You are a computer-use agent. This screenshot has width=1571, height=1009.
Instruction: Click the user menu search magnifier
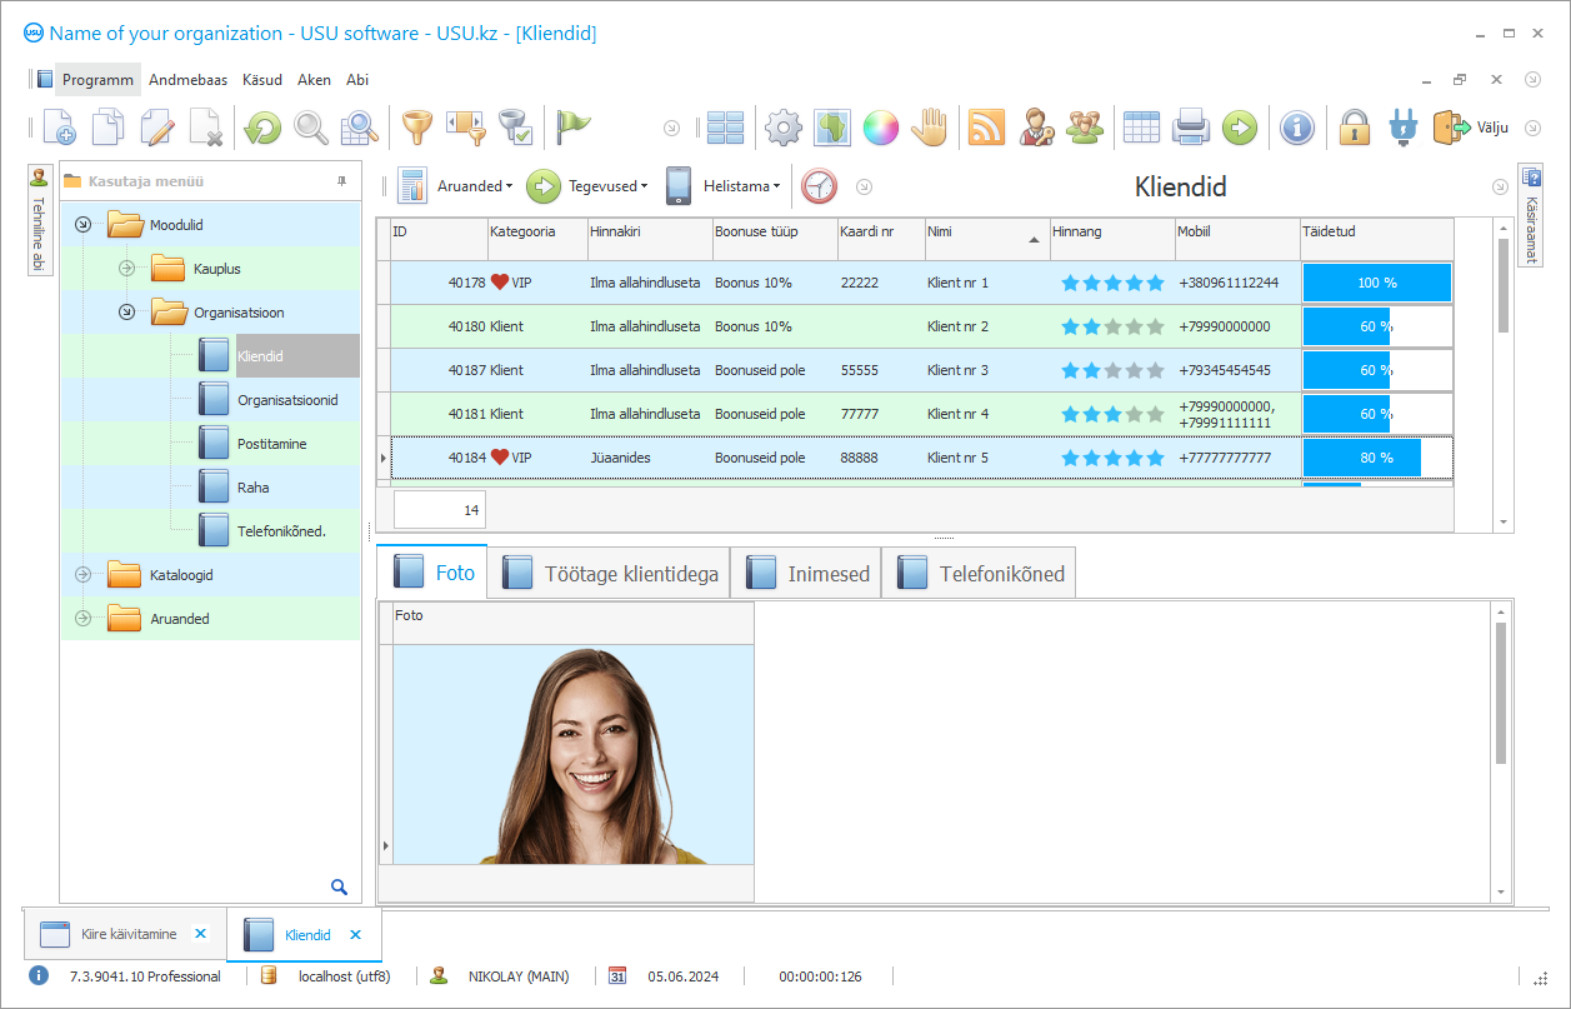pyautogui.click(x=339, y=887)
